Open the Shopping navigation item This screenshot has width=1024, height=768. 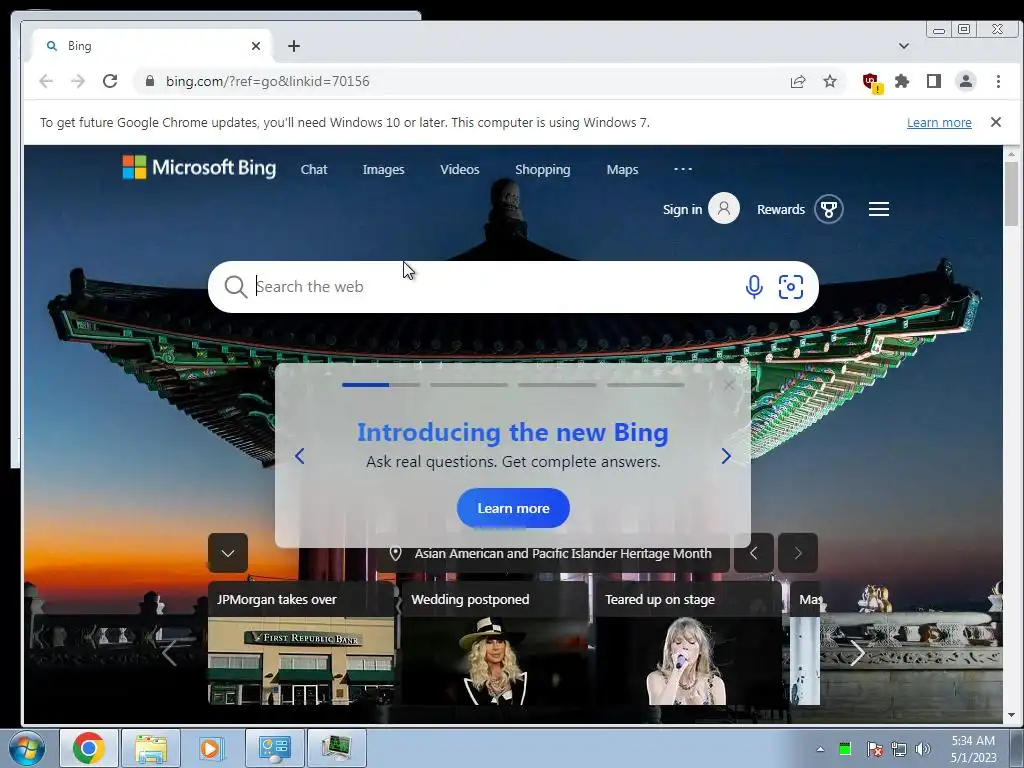pyautogui.click(x=543, y=169)
